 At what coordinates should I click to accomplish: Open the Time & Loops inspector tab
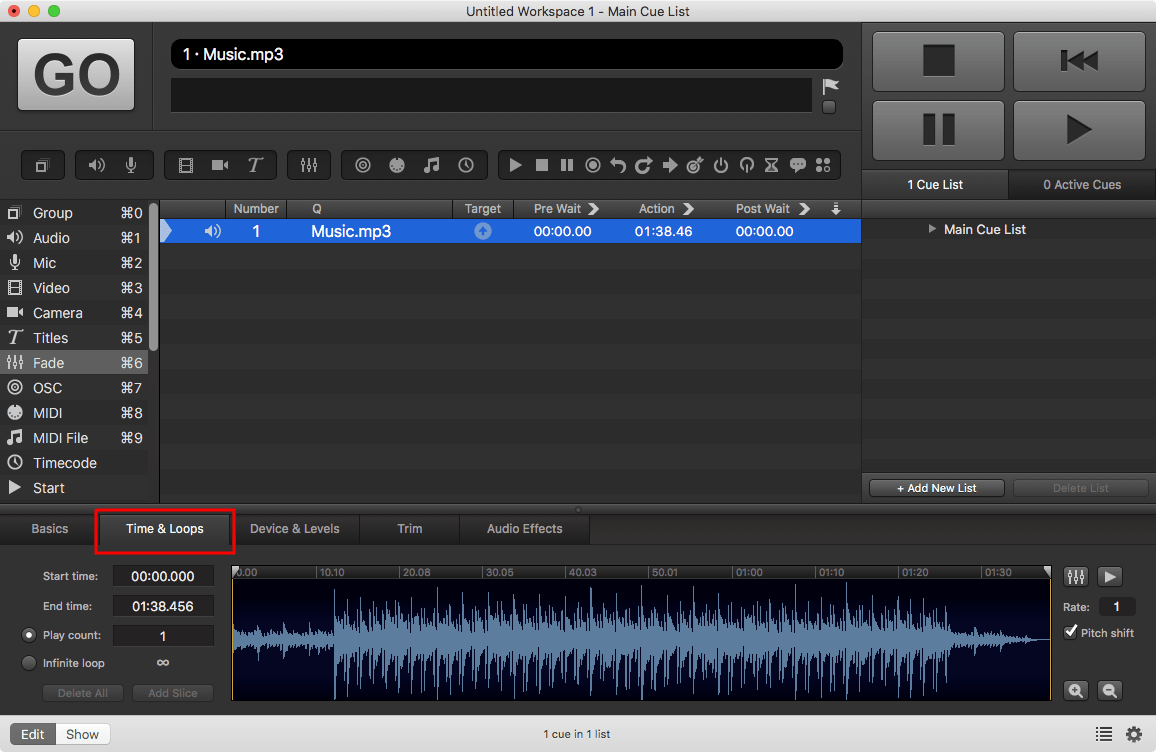tap(164, 529)
